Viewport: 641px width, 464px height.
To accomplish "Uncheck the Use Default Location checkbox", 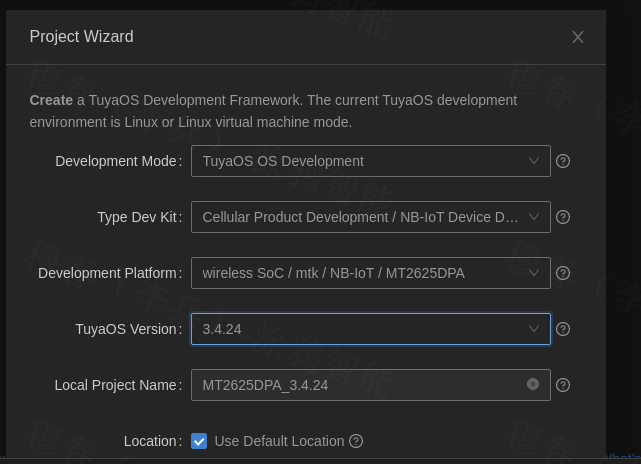I will pos(199,441).
